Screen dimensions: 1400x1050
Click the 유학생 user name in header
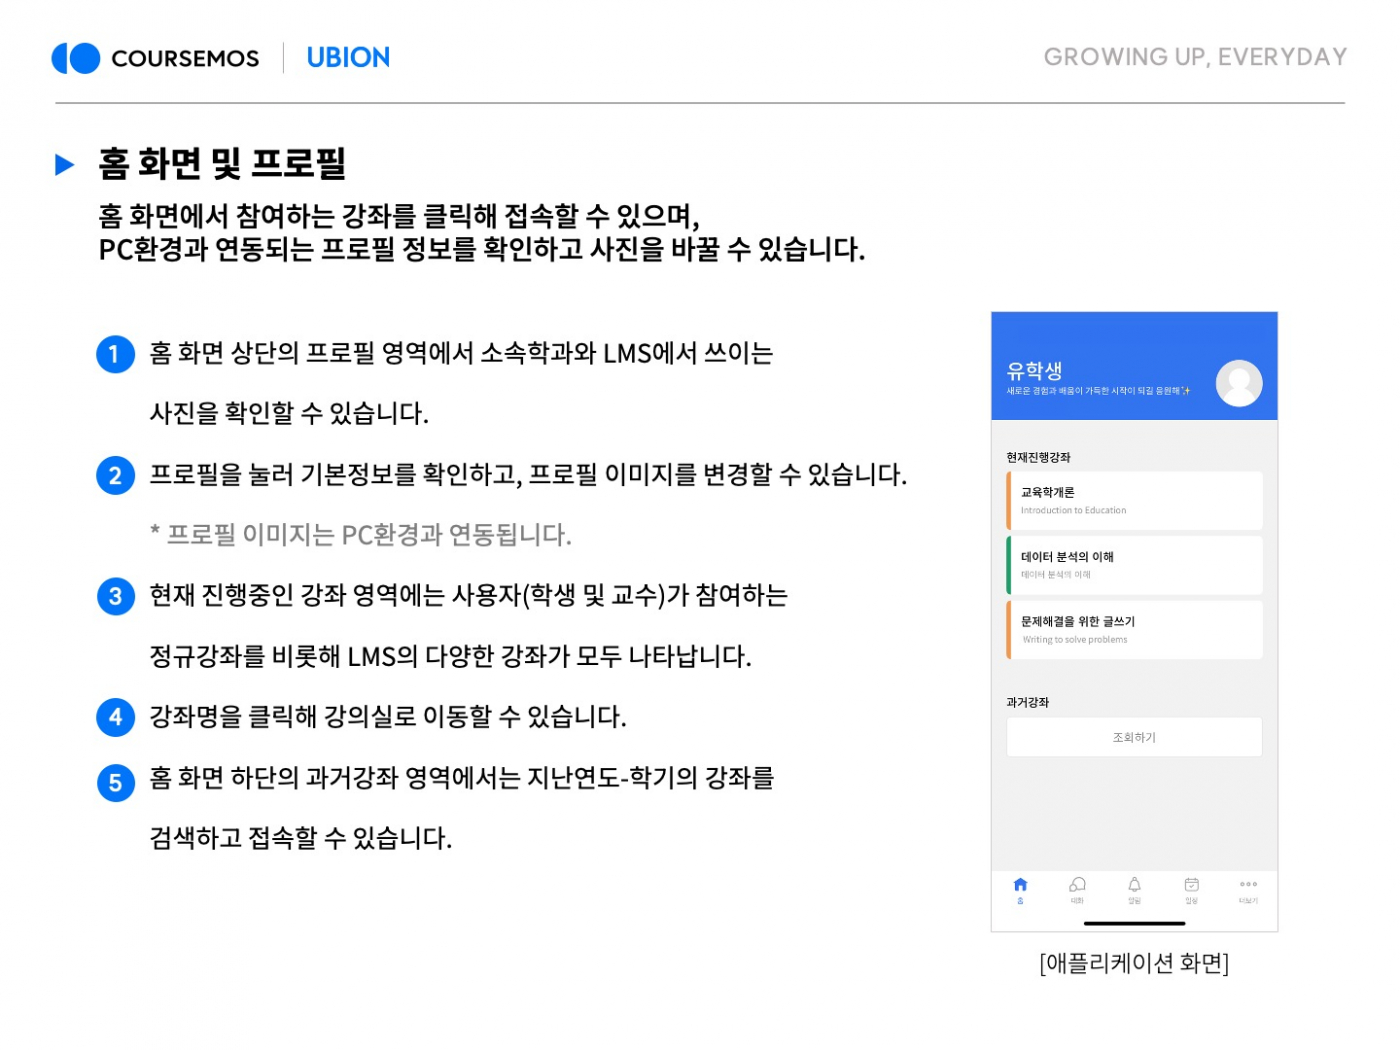pyautogui.click(x=1034, y=371)
